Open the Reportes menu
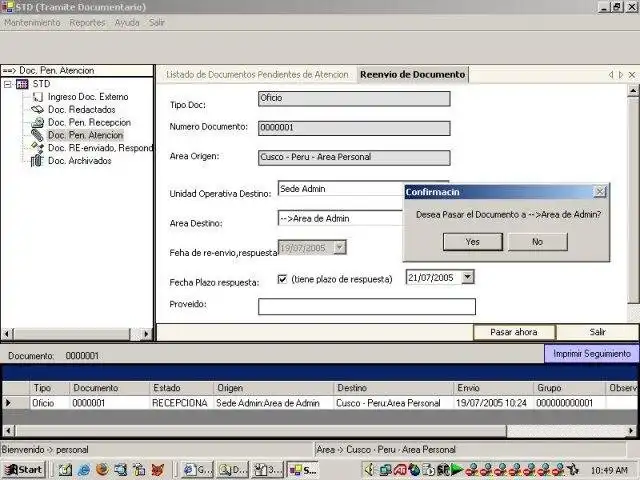 pyautogui.click(x=87, y=22)
